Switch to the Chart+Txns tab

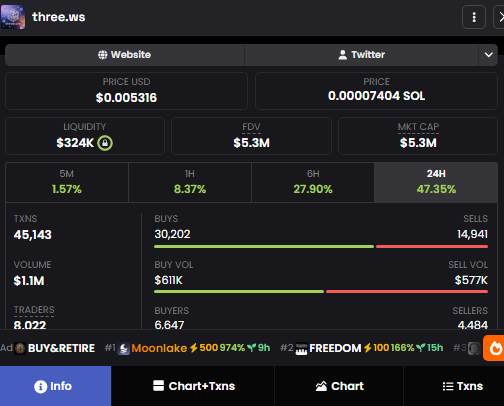coord(193,386)
